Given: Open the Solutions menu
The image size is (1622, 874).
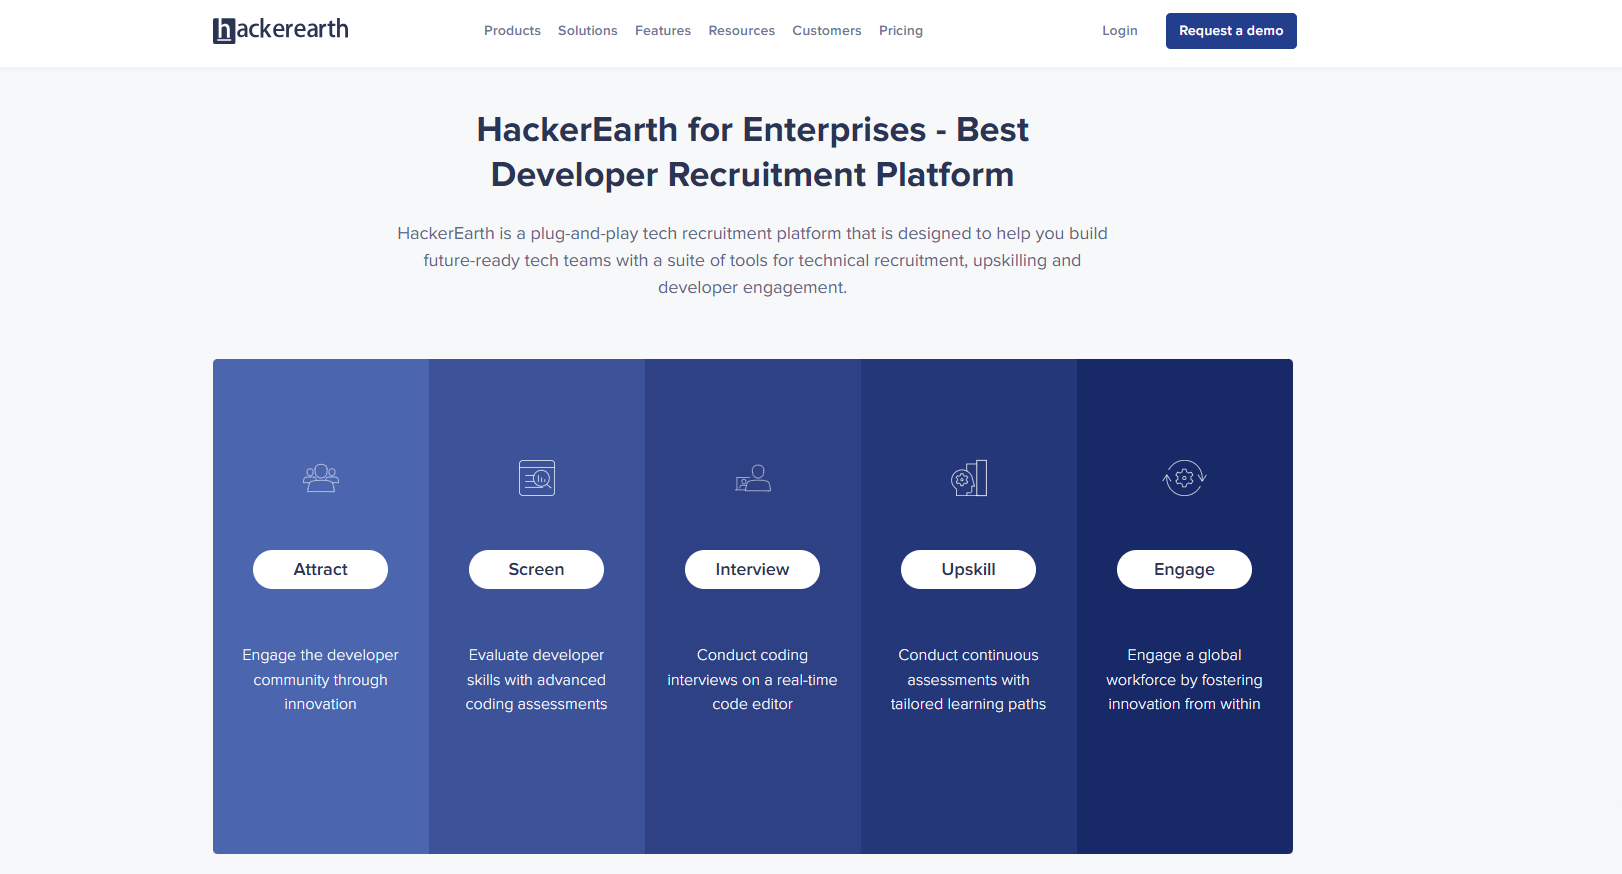Looking at the screenshot, I should 588,31.
